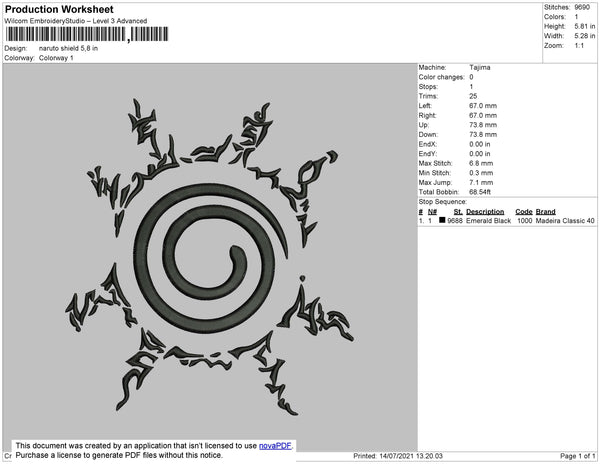Click the Up value 73.8 mm
Viewport: 600px width, 464px height.
tap(483, 125)
